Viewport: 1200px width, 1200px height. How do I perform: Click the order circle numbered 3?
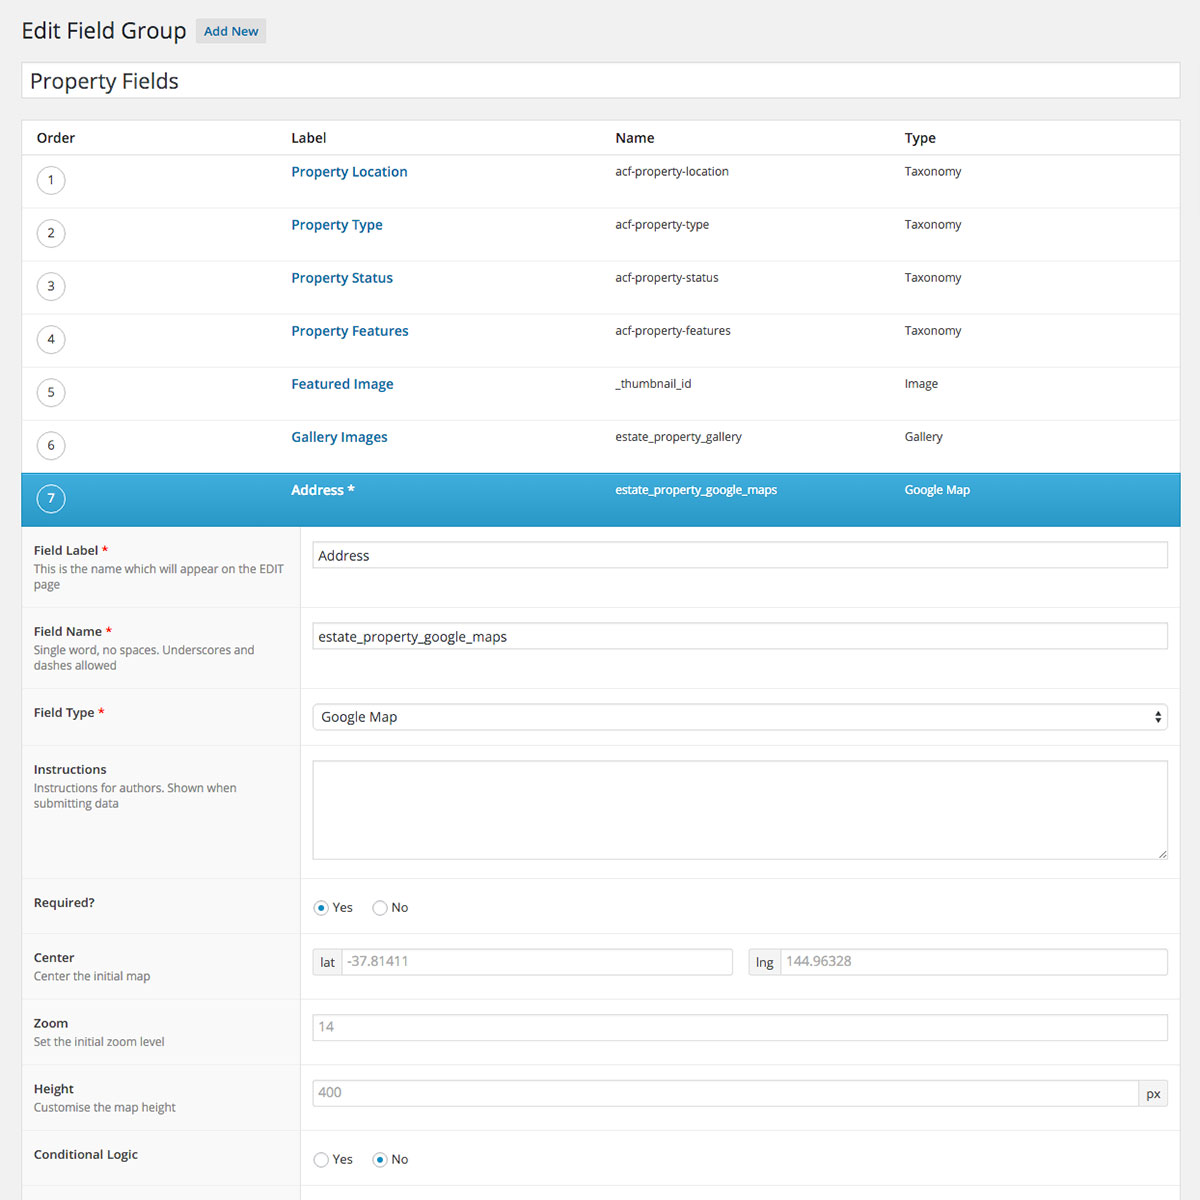tap(51, 287)
